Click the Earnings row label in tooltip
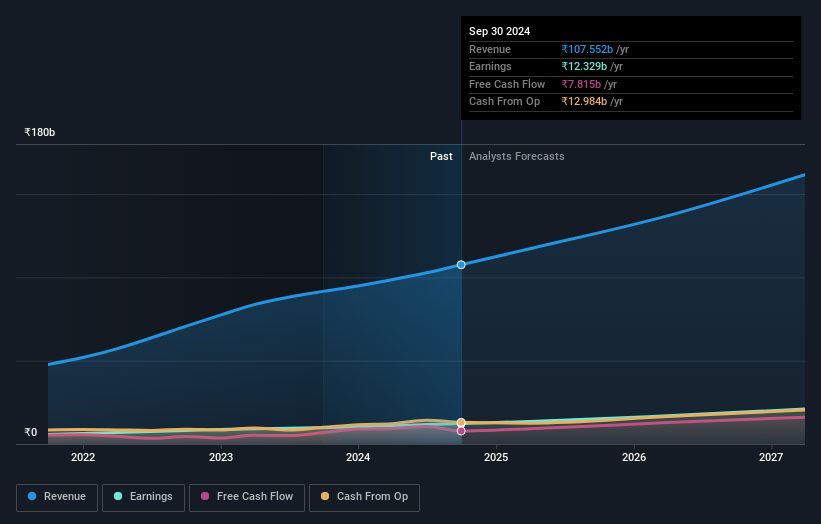This screenshot has width=821, height=524. pos(490,66)
